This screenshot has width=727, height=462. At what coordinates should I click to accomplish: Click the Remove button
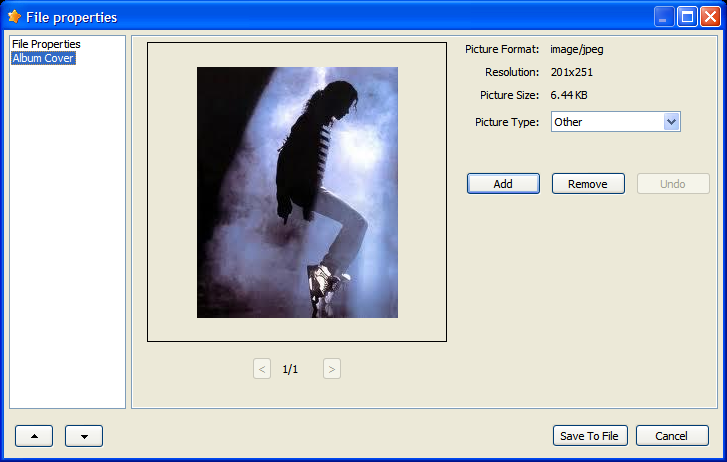[588, 184]
